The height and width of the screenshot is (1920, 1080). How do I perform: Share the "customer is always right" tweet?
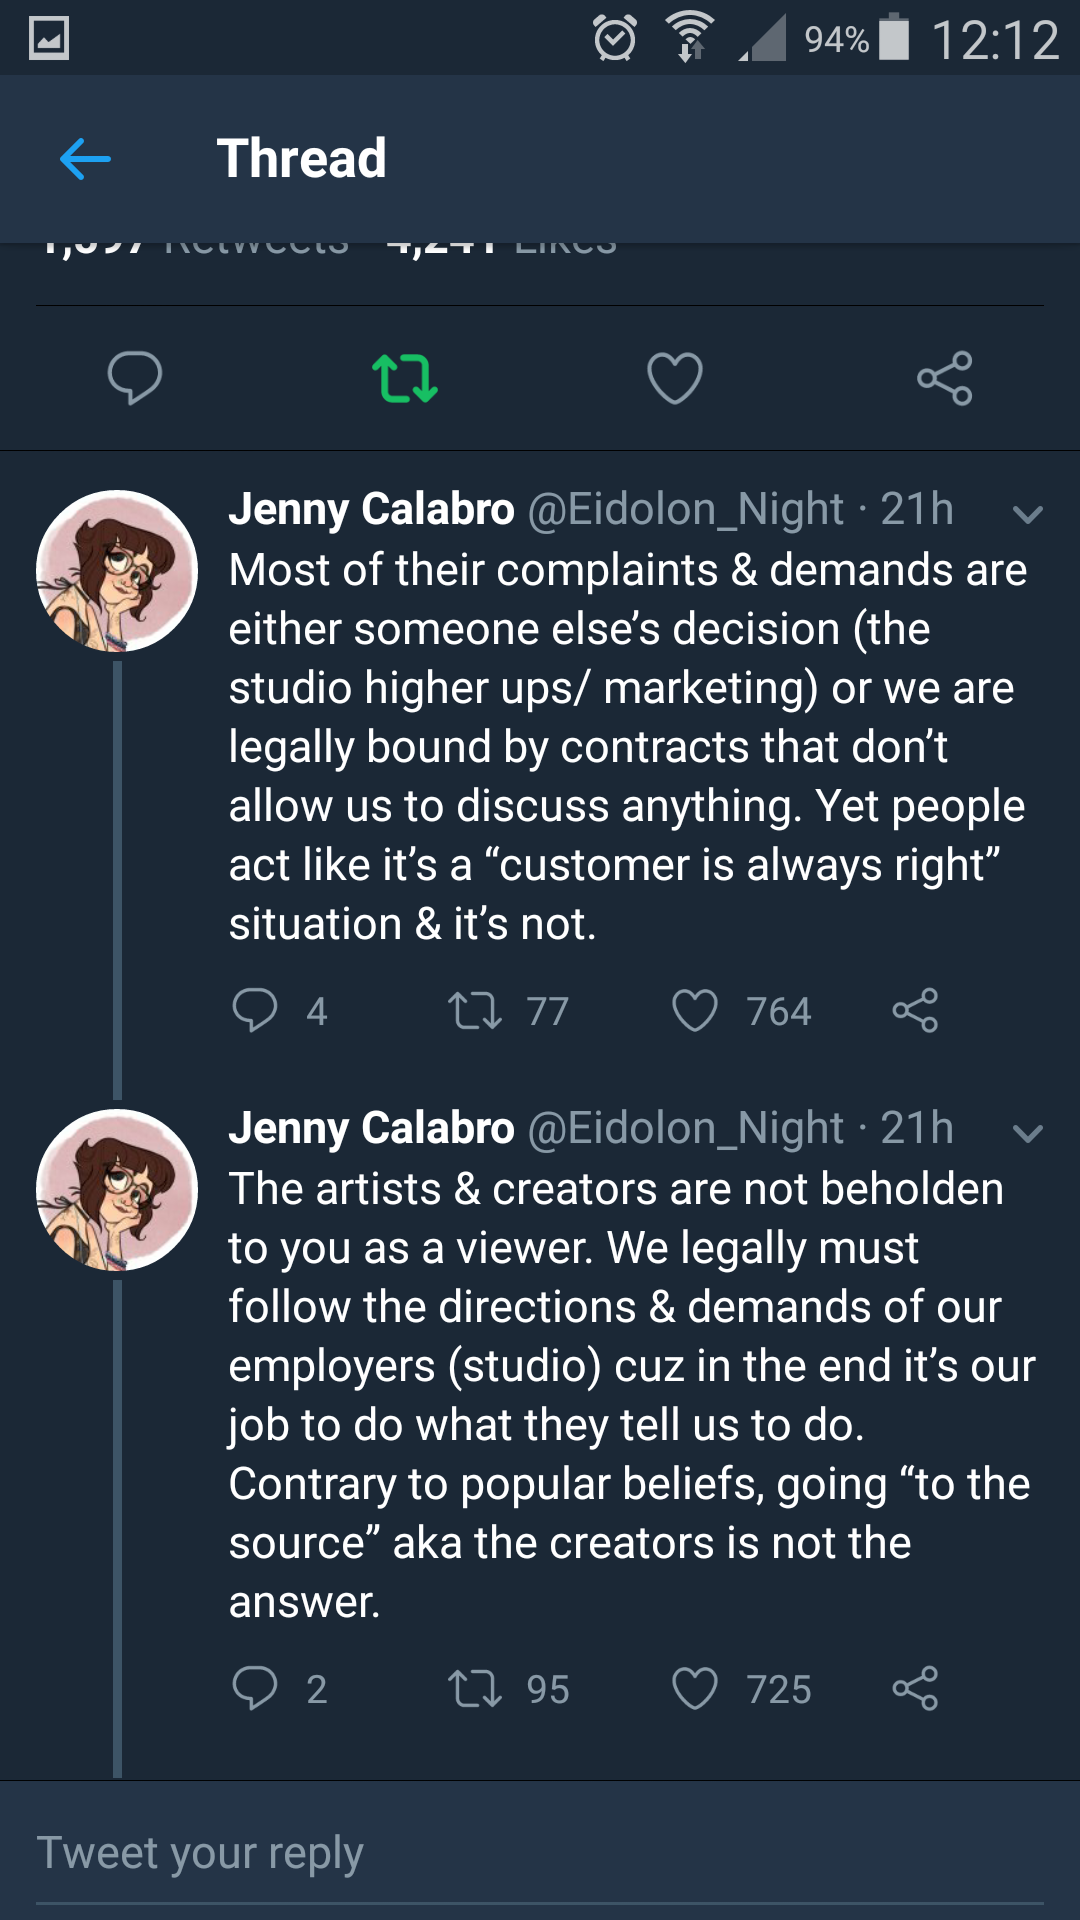[x=915, y=1010]
